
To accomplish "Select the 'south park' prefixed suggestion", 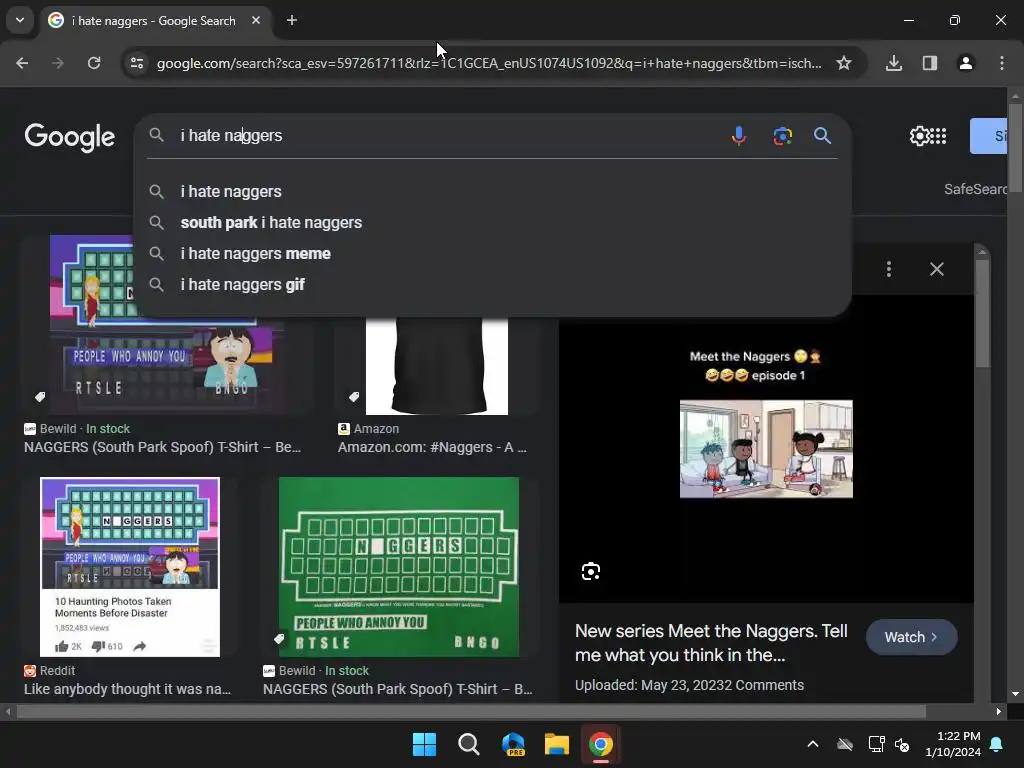I will (x=492, y=223).
